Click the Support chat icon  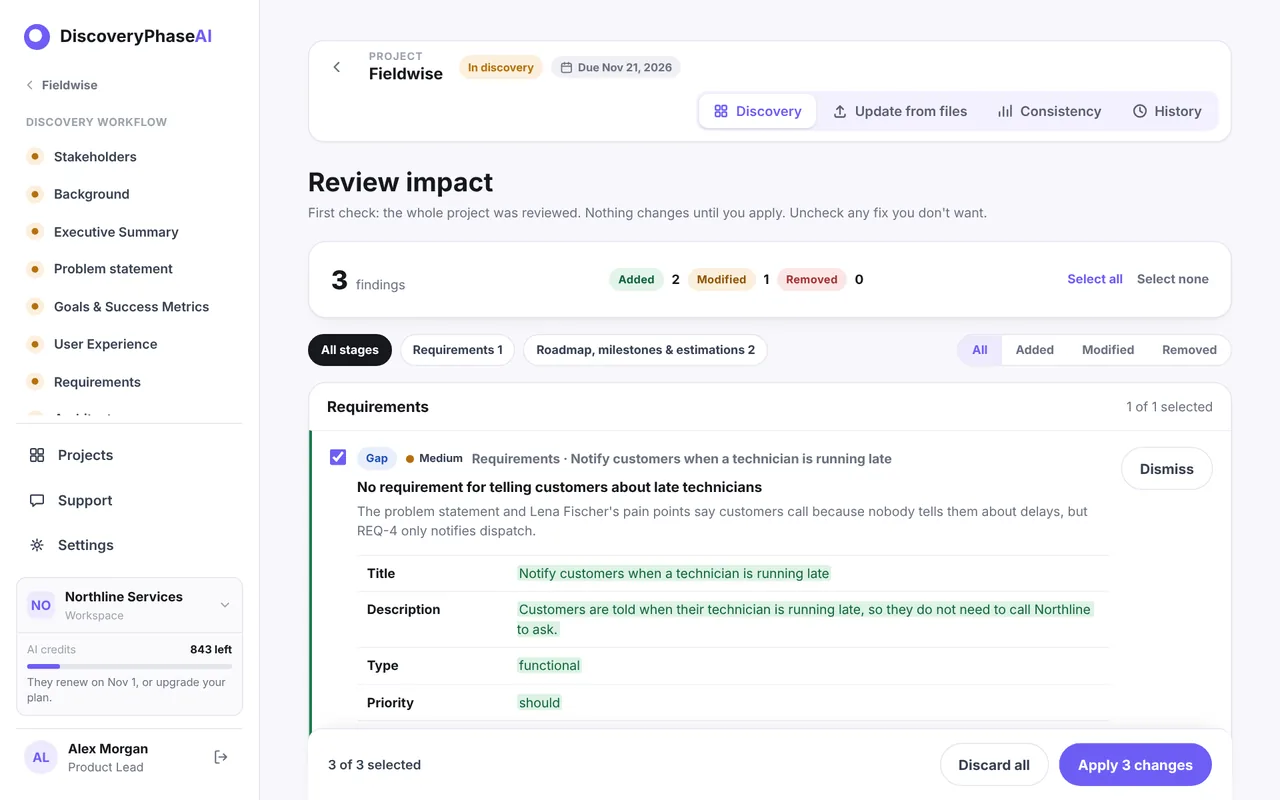pyautogui.click(x=37, y=500)
